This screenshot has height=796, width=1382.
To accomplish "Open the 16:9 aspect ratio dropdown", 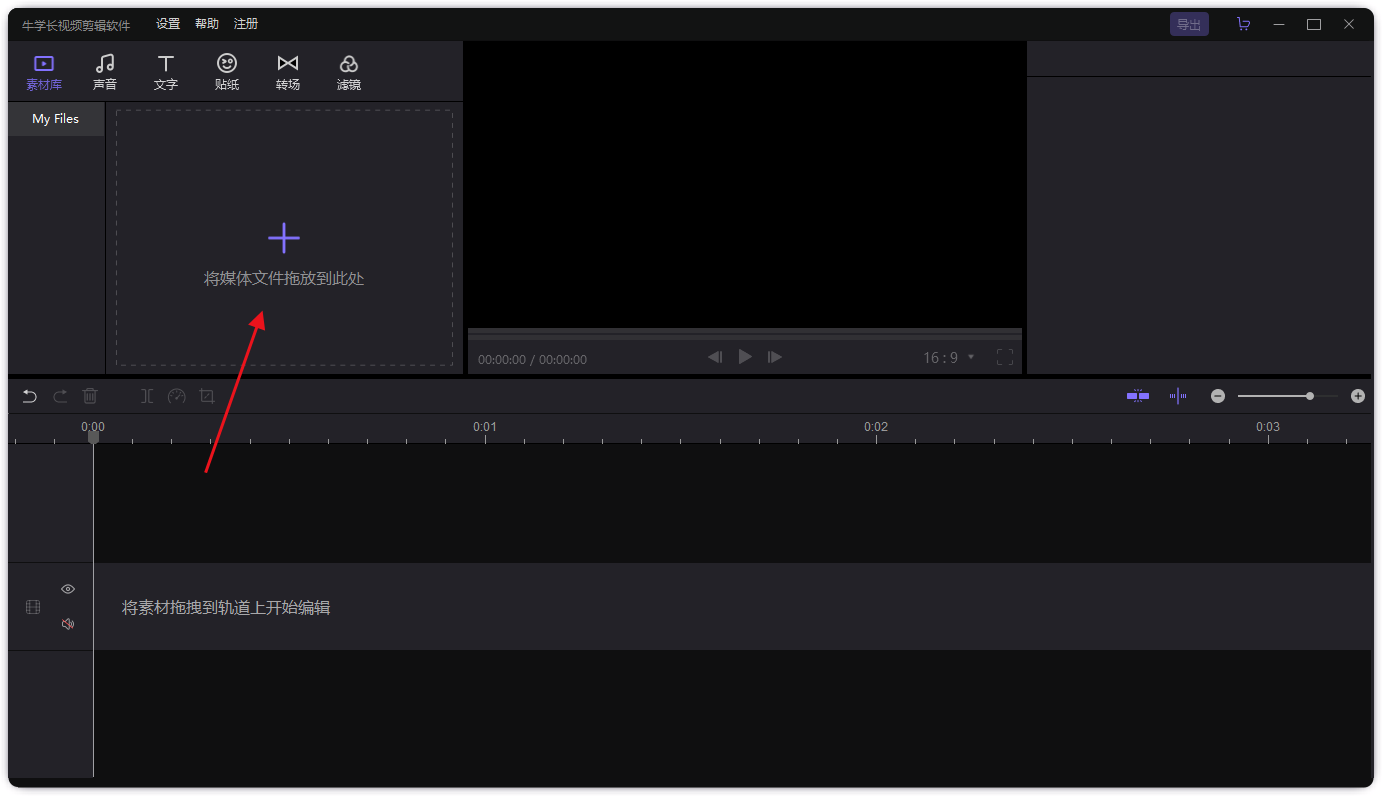I will [948, 358].
